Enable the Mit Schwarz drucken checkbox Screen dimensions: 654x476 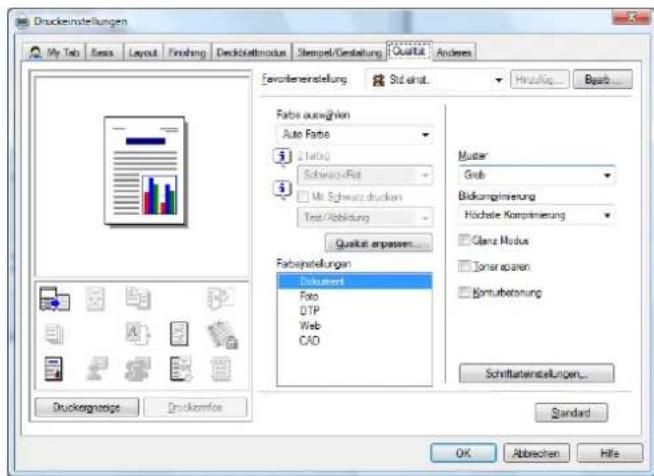click(x=303, y=197)
